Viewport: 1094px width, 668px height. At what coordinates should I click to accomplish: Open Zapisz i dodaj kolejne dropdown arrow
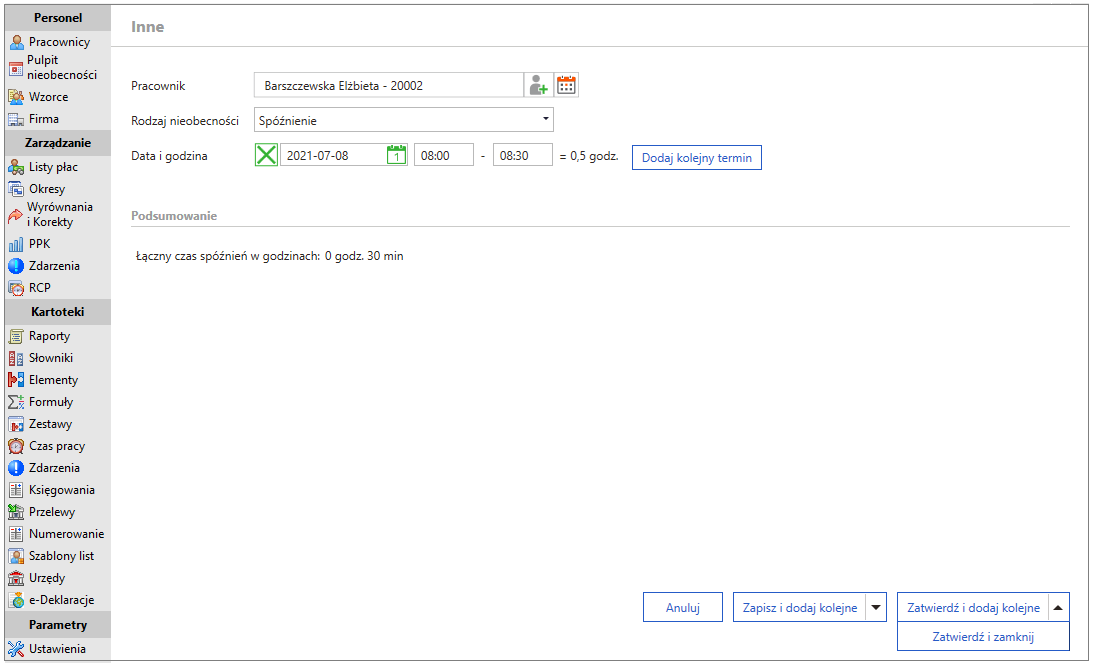pos(876,608)
